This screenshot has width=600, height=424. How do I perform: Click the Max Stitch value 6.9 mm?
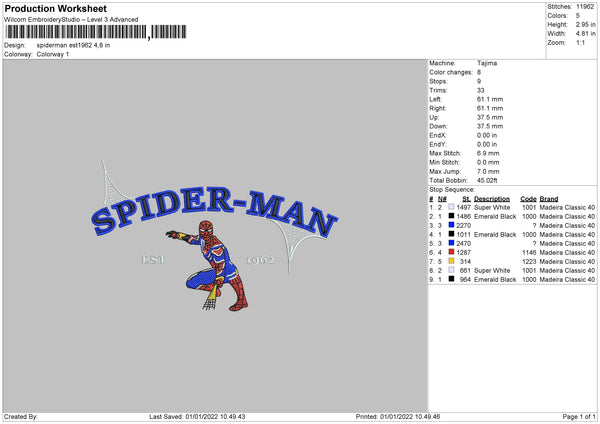click(488, 153)
